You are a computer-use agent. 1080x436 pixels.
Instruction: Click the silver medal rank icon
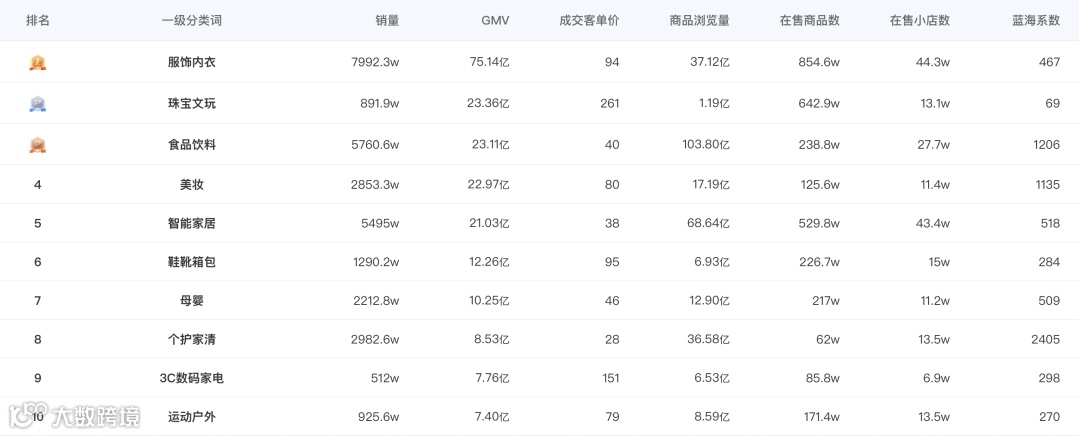coord(38,103)
